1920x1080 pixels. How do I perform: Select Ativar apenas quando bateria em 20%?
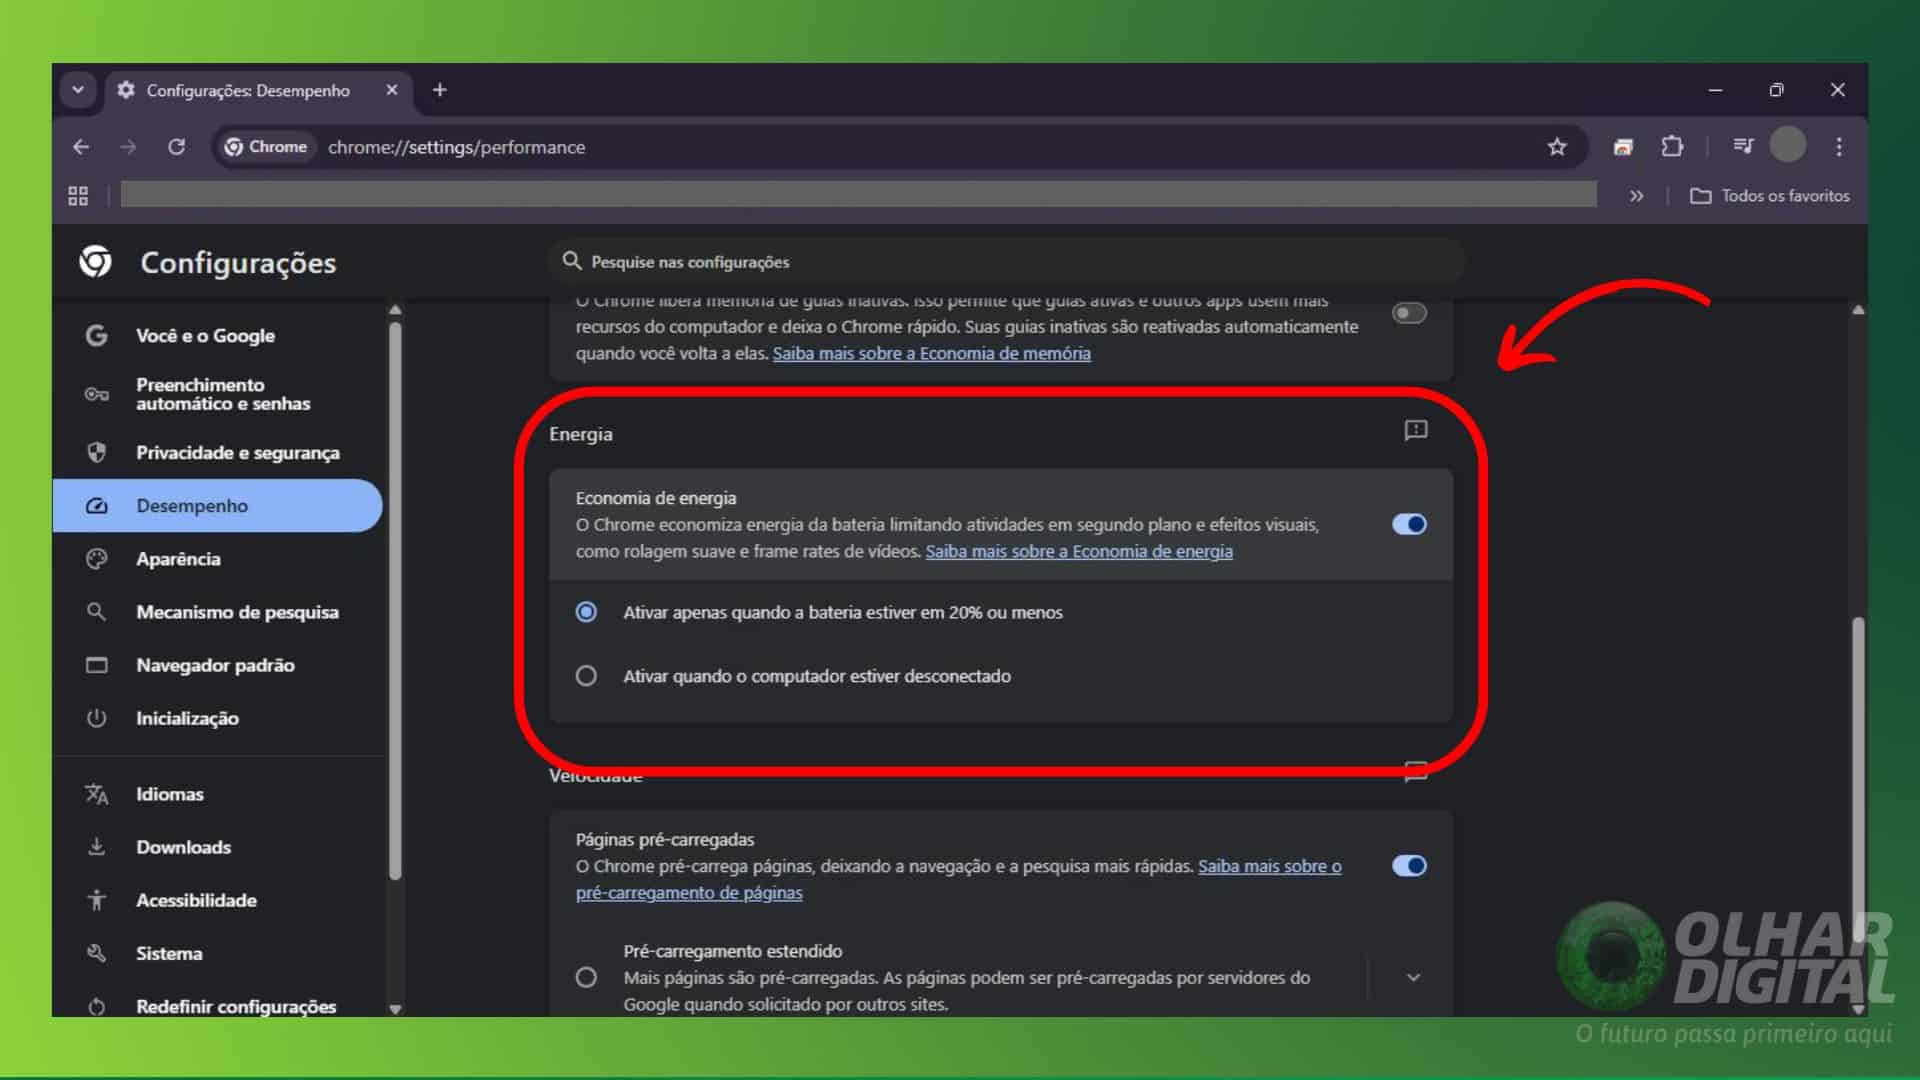[586, 612]
